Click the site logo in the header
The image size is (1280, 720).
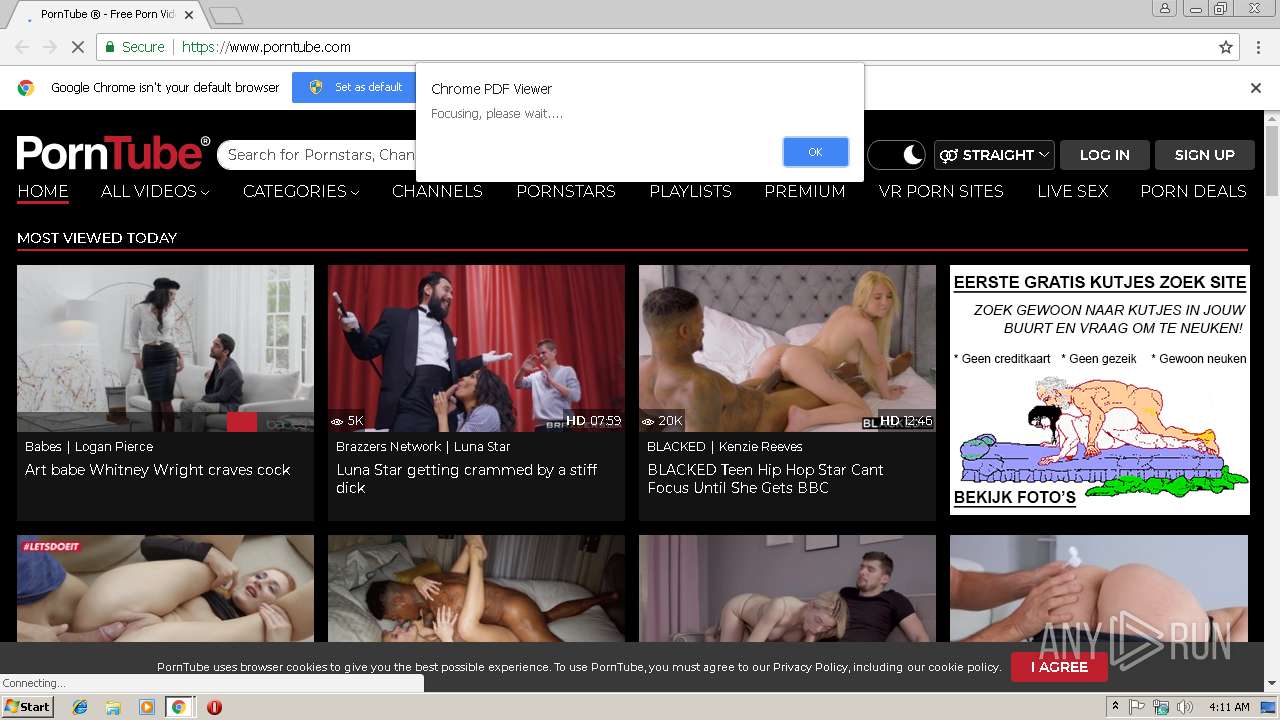point(113,153)
